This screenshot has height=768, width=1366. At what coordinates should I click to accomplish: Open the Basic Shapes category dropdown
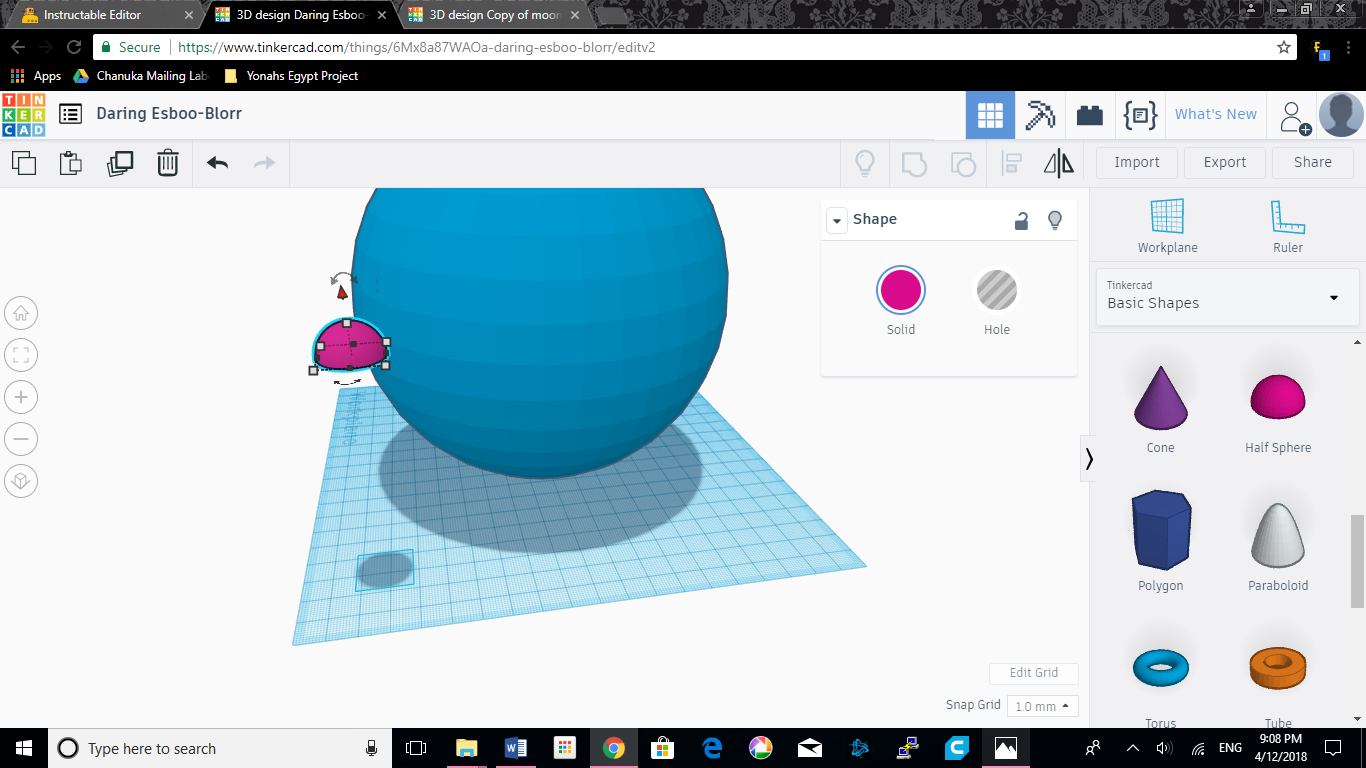click(x=1228, y=297)
